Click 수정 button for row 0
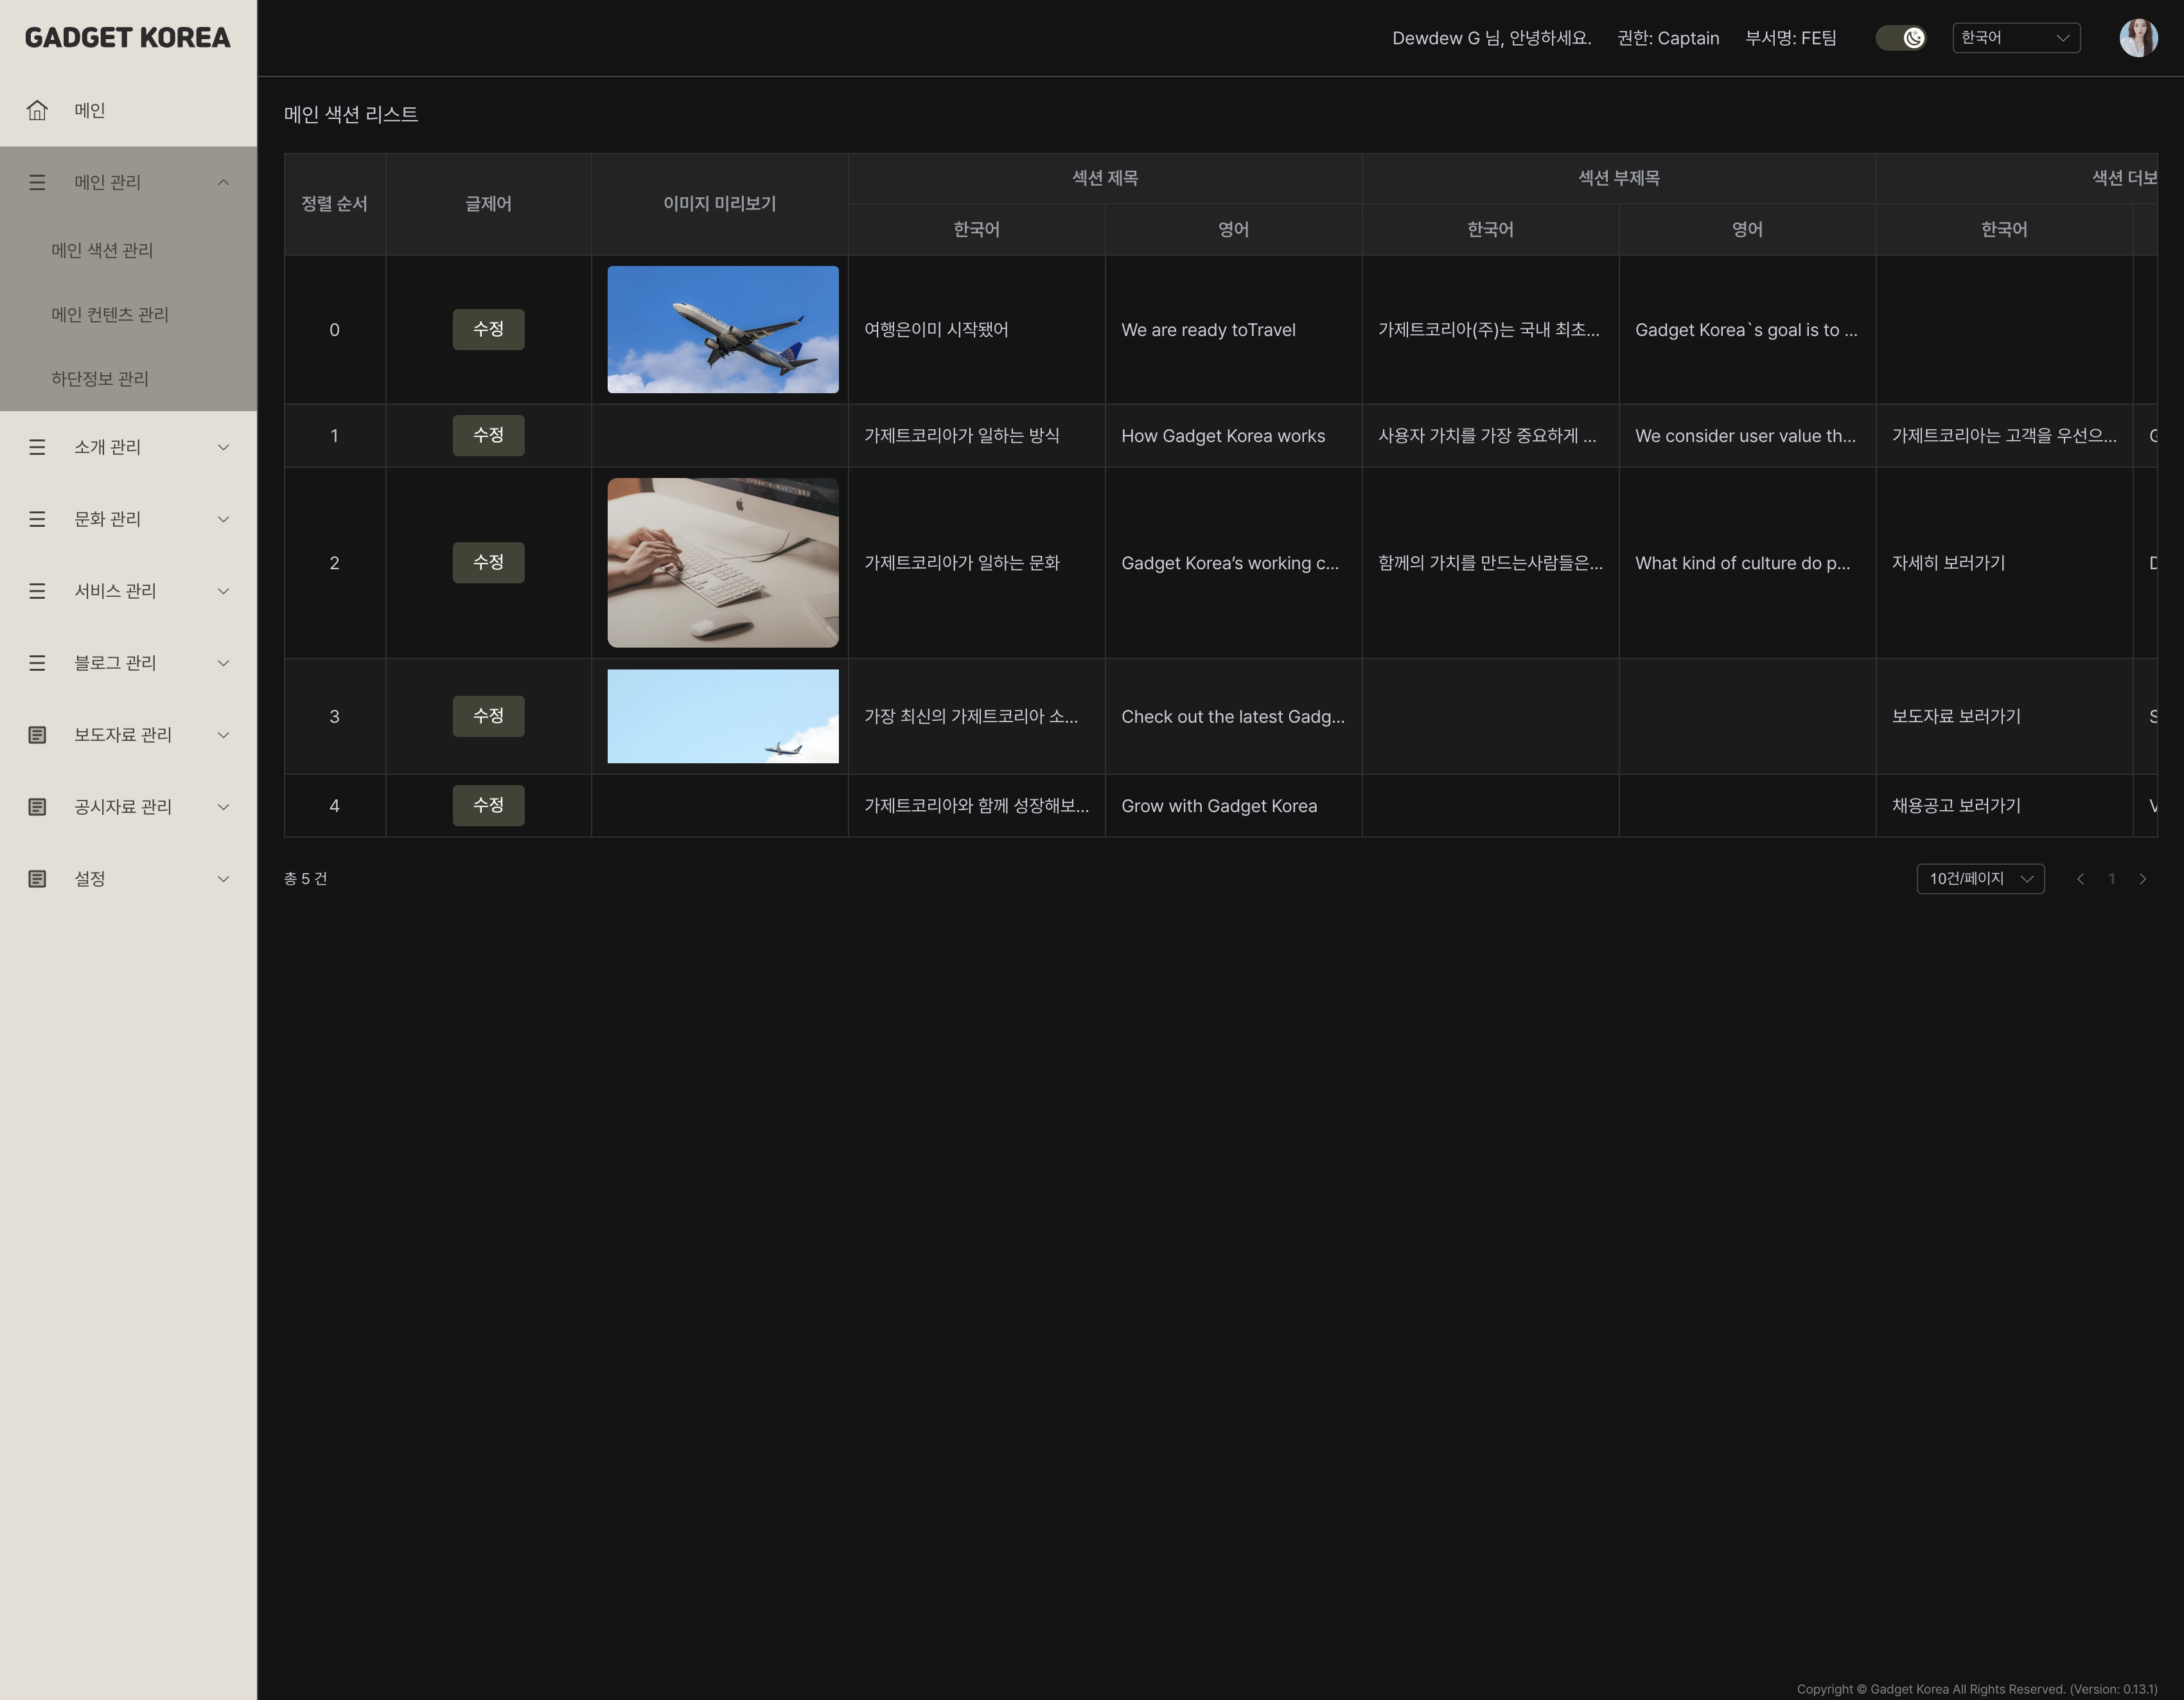2184x1700 pixels. pyautogui.click(x=488, y=329)
